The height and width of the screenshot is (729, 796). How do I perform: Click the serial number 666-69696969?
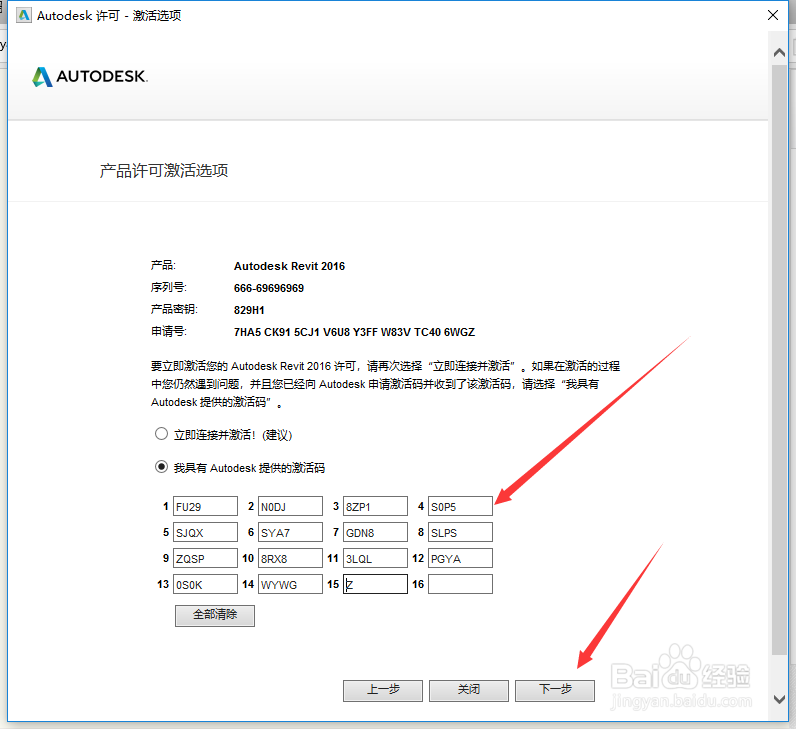tap(269, 288)
